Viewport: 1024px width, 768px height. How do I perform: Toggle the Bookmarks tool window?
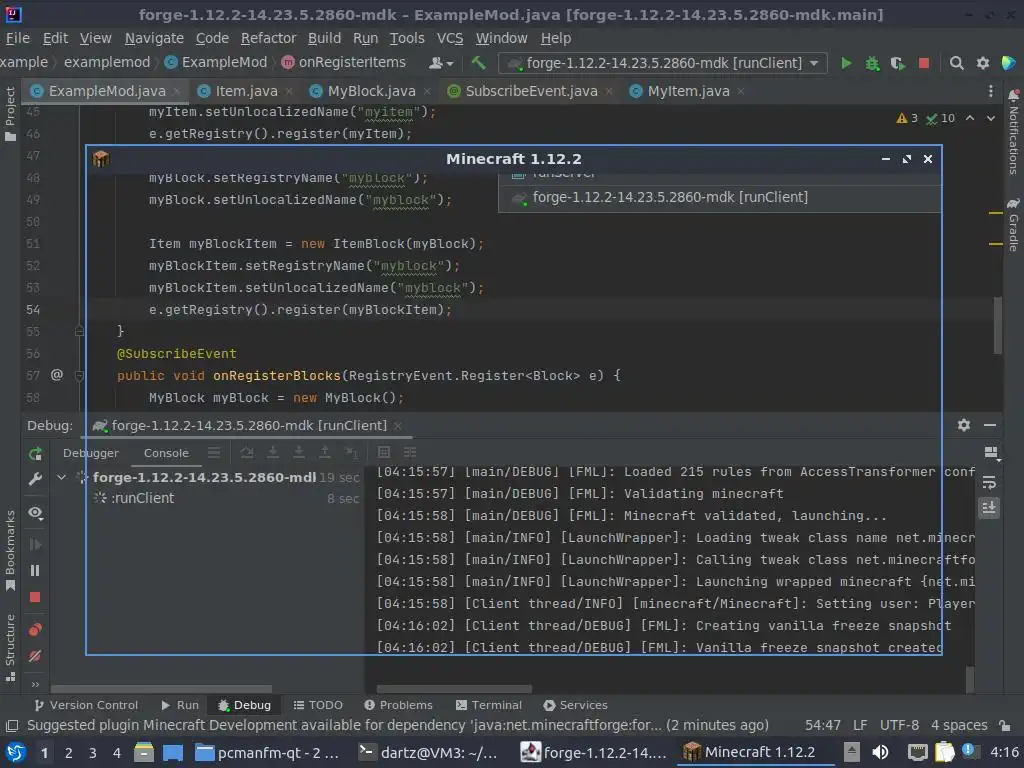[x=10, y=551]
